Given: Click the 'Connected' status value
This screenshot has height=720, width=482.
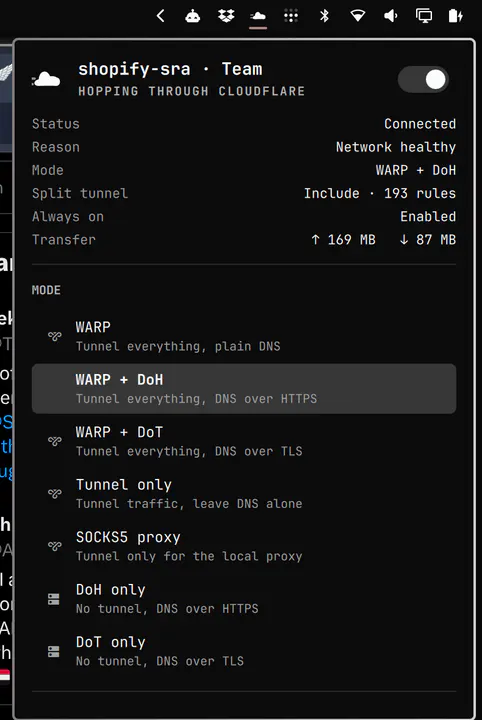Looking at the screenshot, I should (420, 124).
